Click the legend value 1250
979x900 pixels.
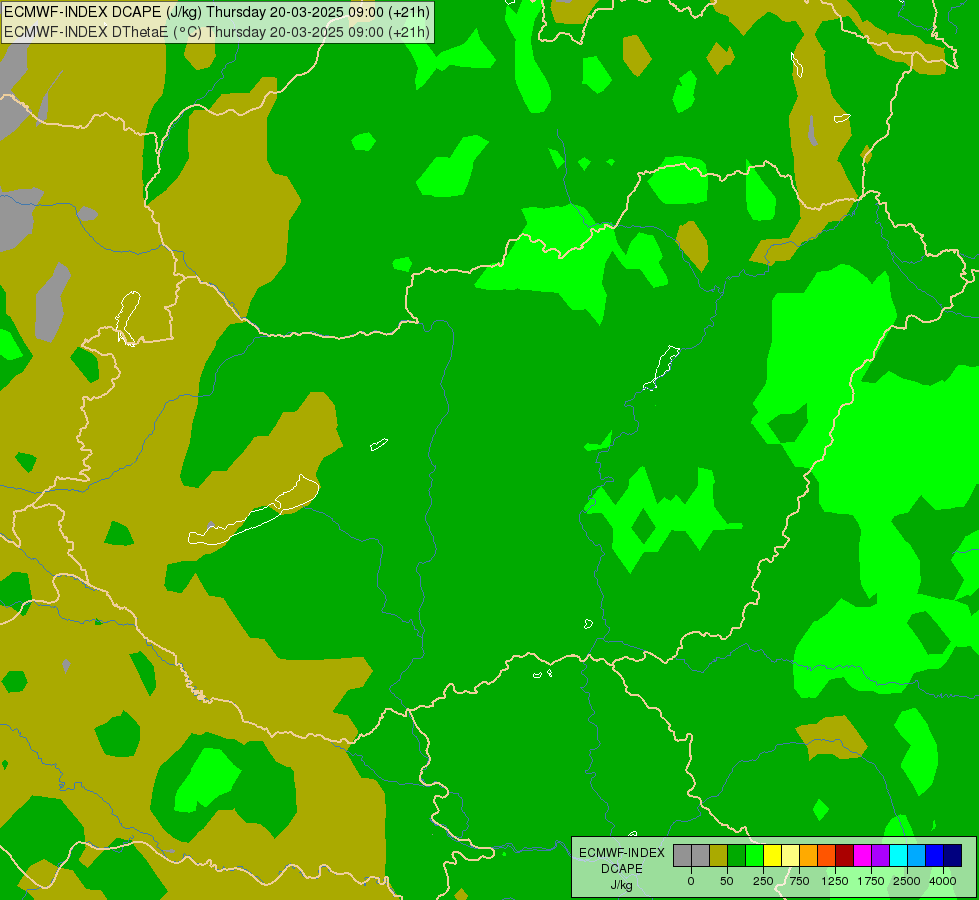click(x=835, y=881)
